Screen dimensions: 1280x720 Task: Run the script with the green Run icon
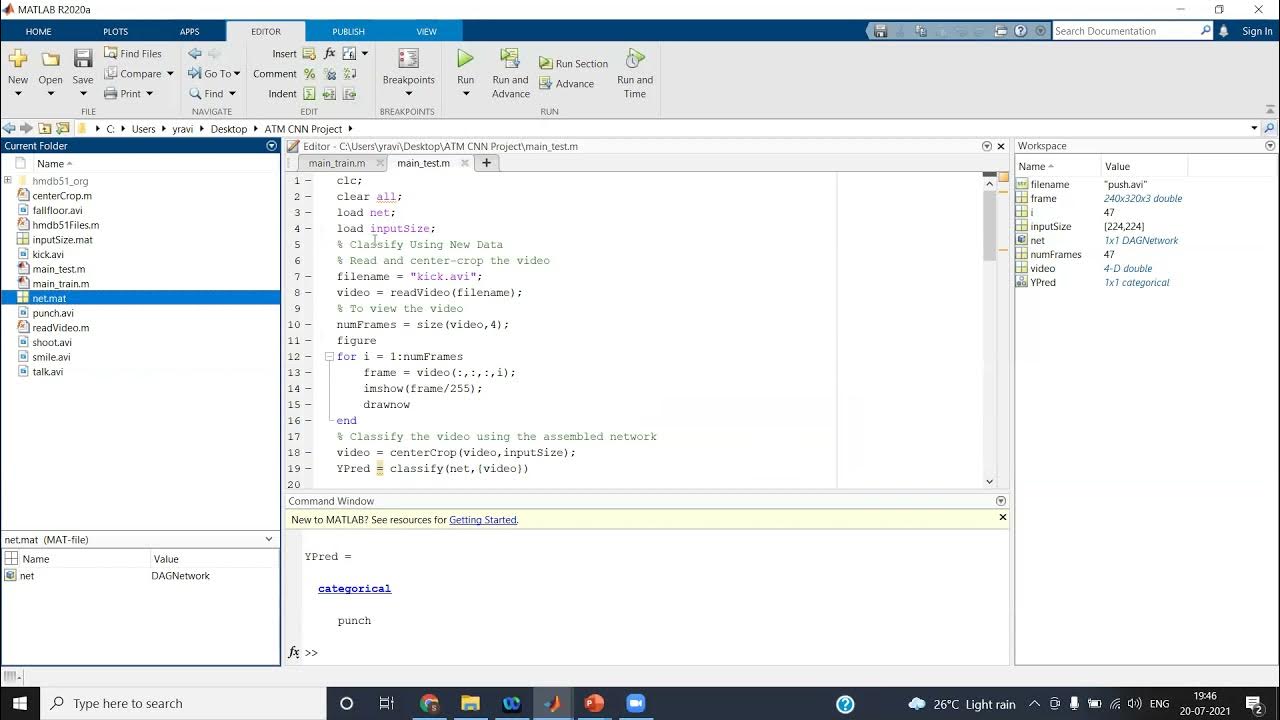(465, 59)
